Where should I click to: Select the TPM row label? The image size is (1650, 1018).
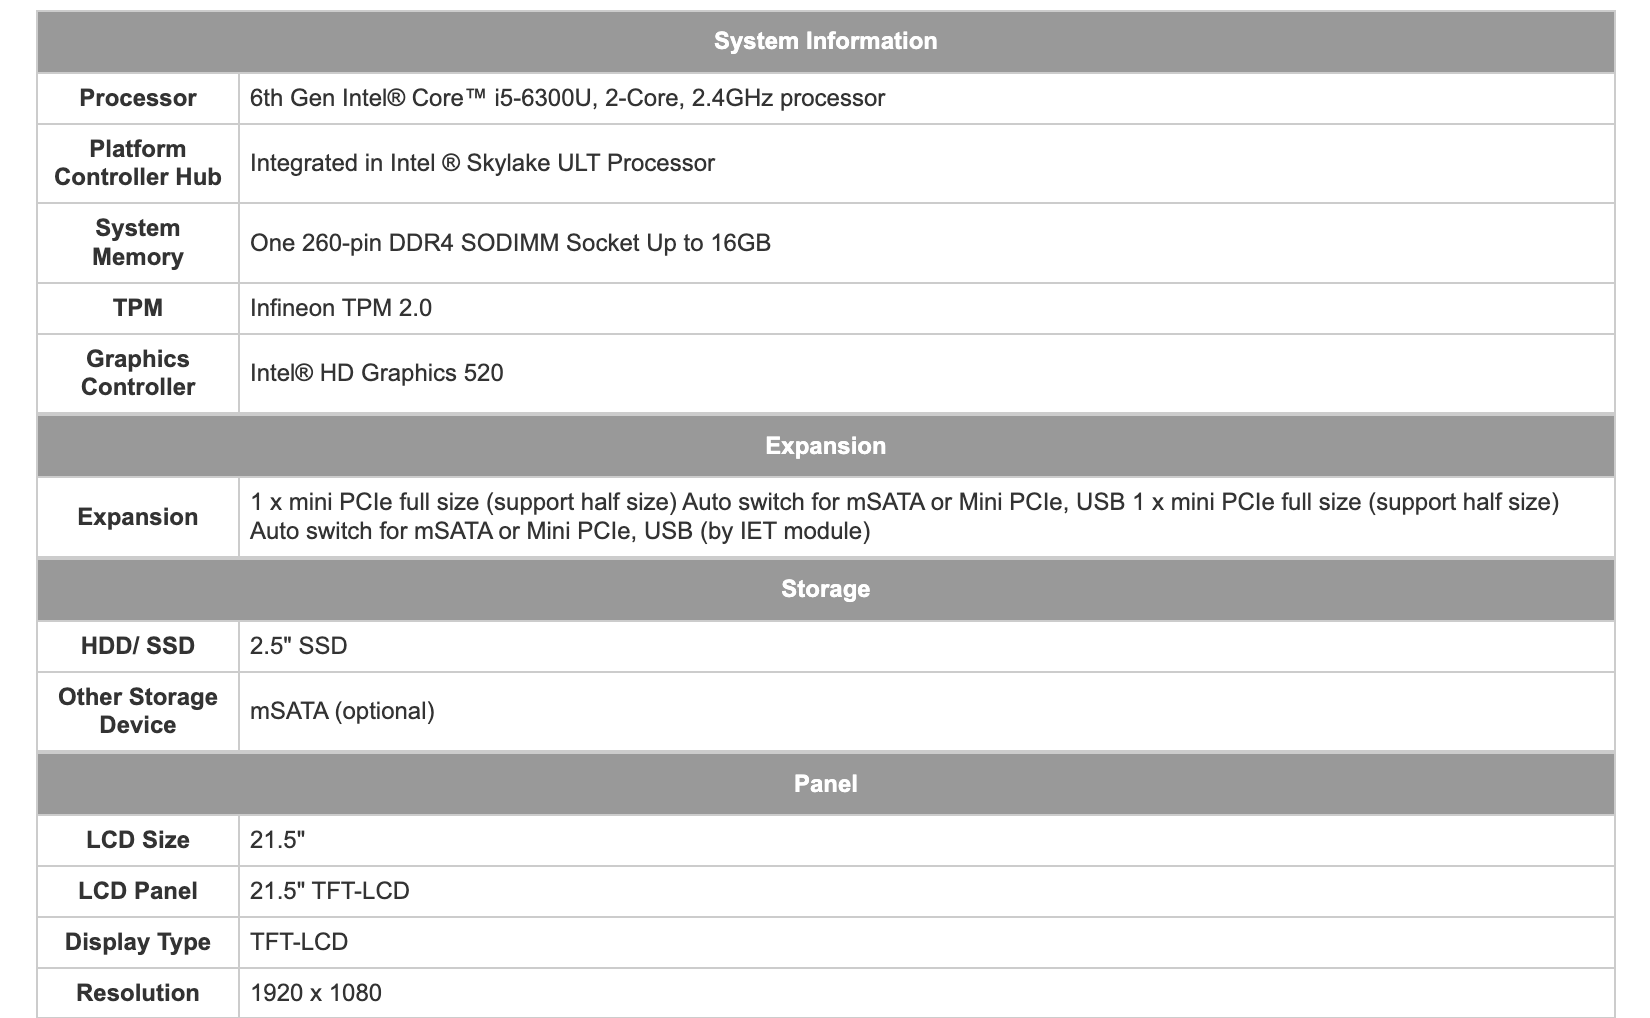[138, 308]
